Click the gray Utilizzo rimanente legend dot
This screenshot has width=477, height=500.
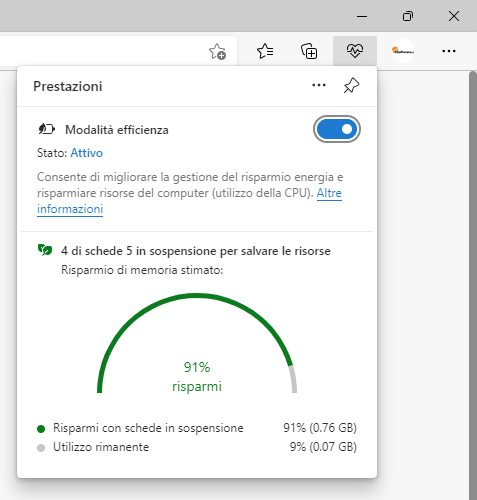(41, 448)
